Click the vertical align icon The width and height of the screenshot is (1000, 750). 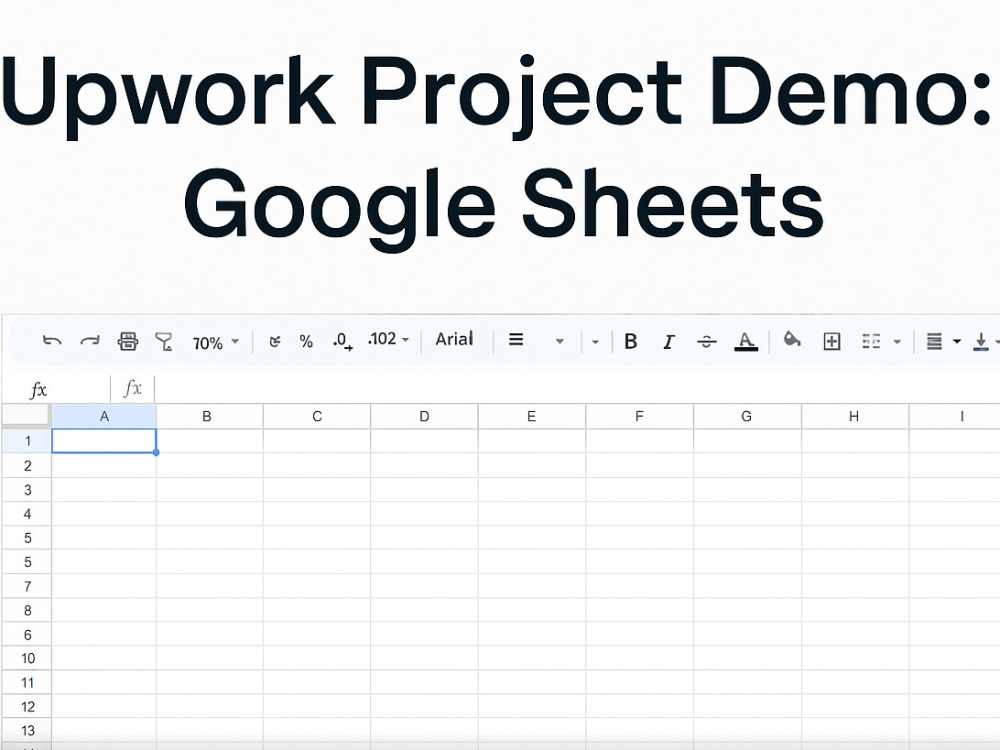tap(981, 341)
